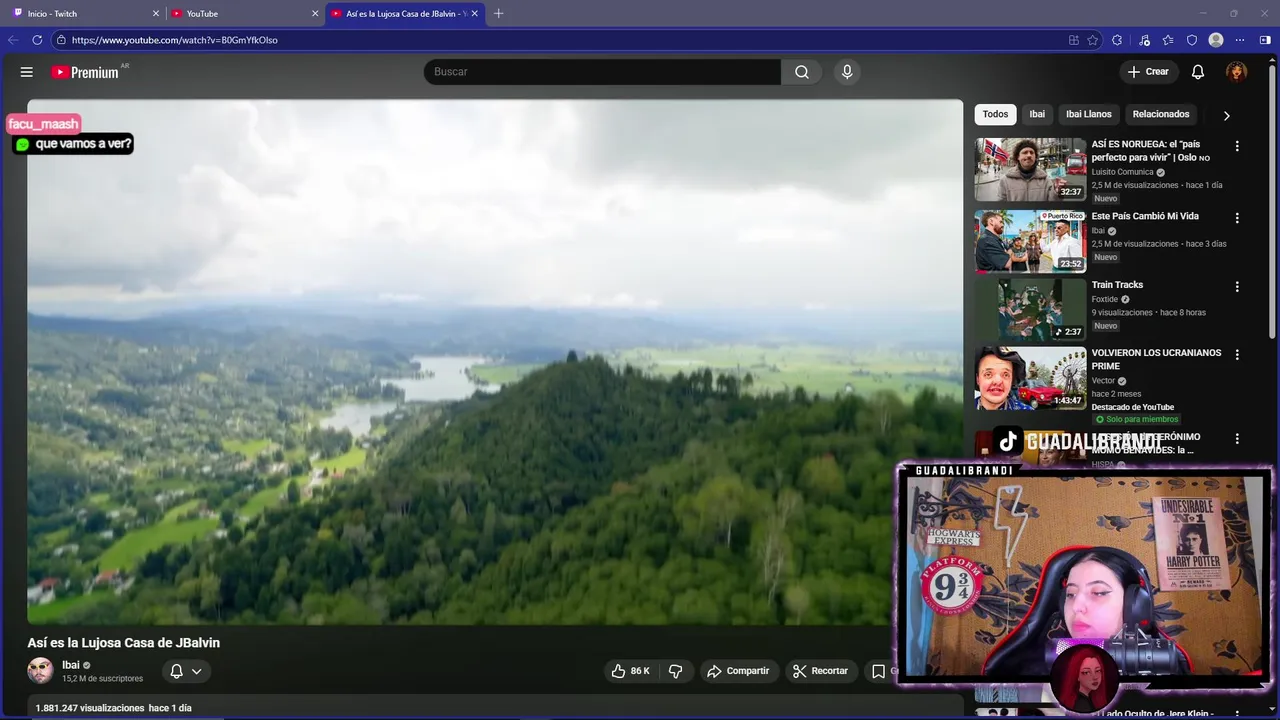Show more filter chips with right arrow

(1227, 115)
